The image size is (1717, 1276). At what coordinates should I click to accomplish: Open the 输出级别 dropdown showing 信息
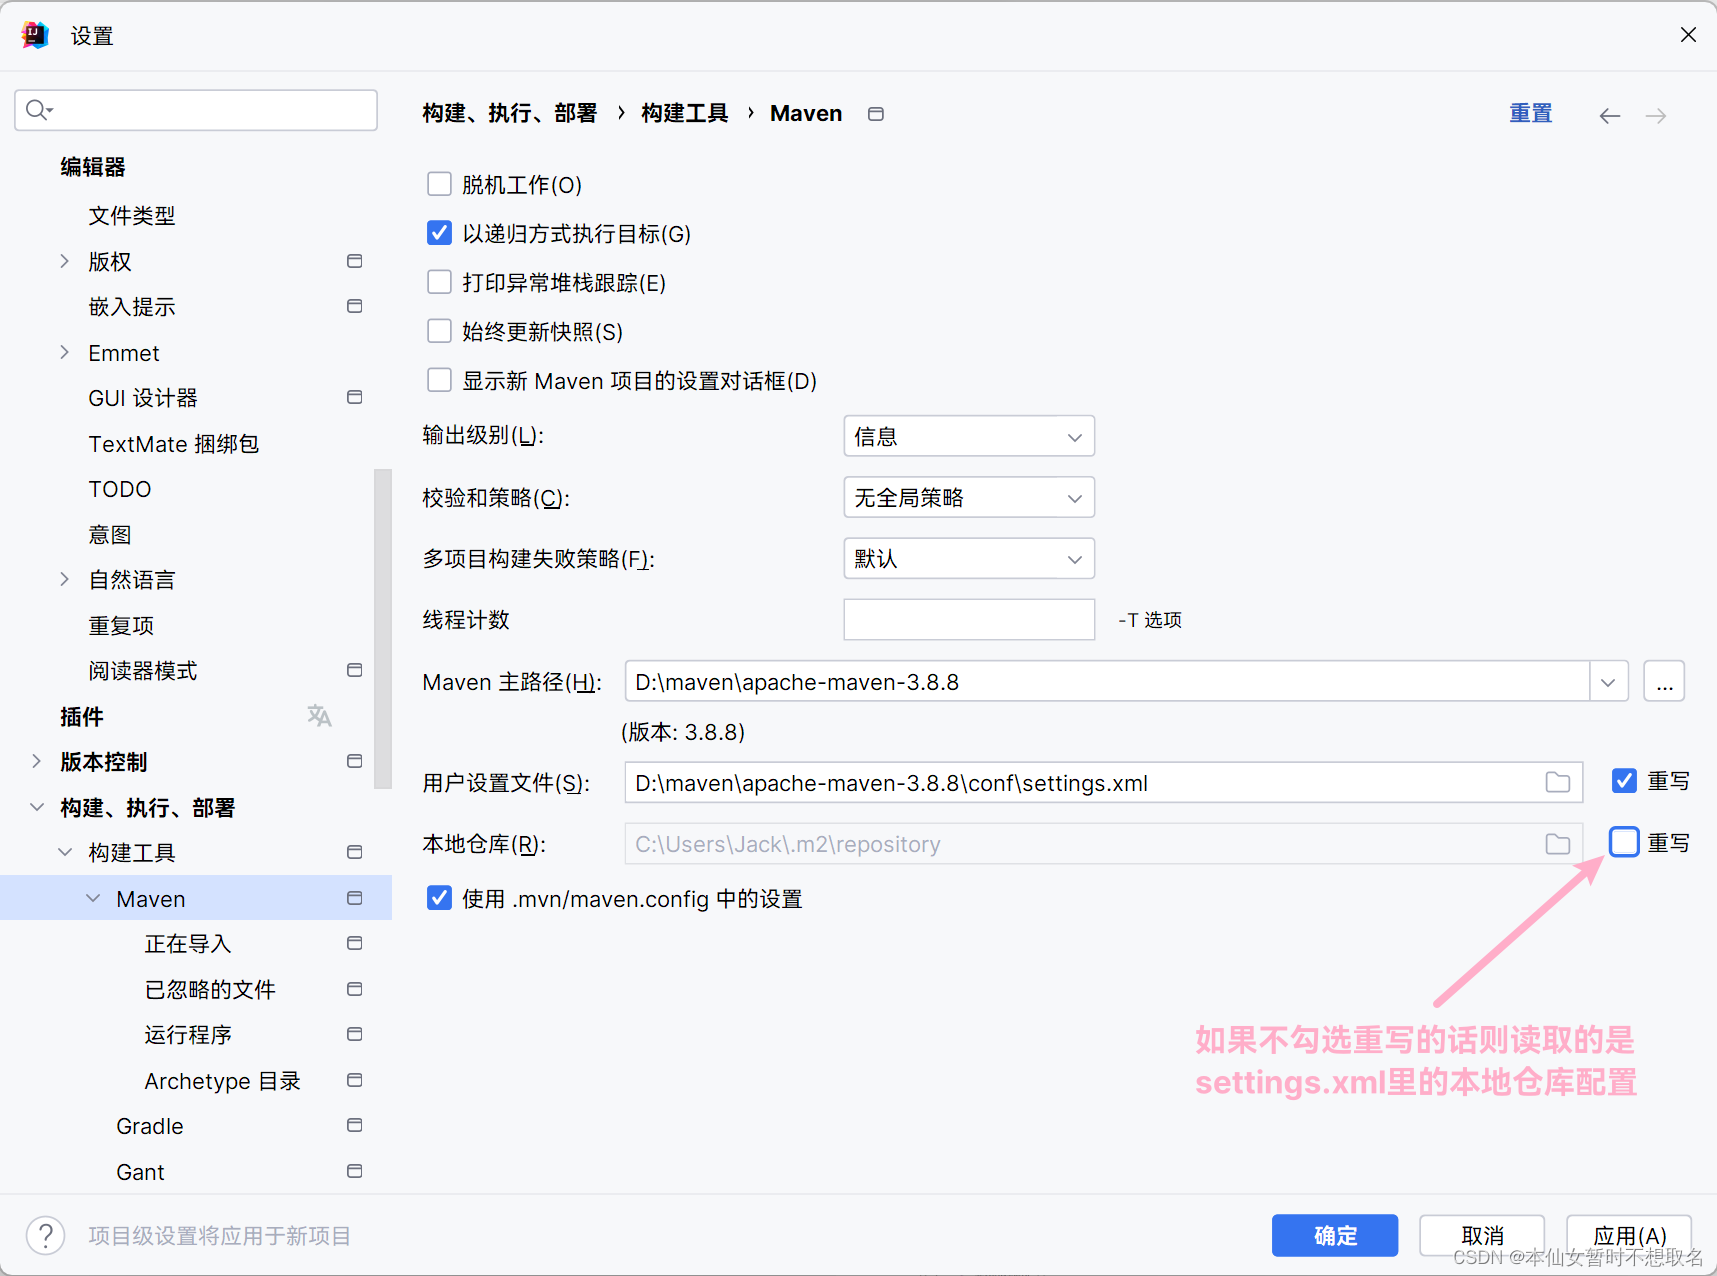pyautogui.click(x=969, y=436)
